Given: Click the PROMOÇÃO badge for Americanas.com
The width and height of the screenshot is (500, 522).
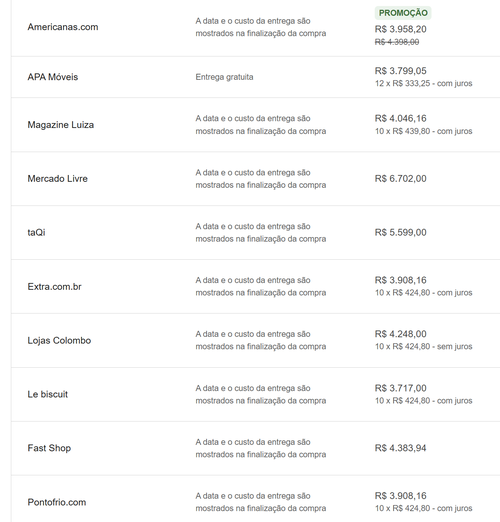Looking at the screenshot, I should tap(403, 13).
